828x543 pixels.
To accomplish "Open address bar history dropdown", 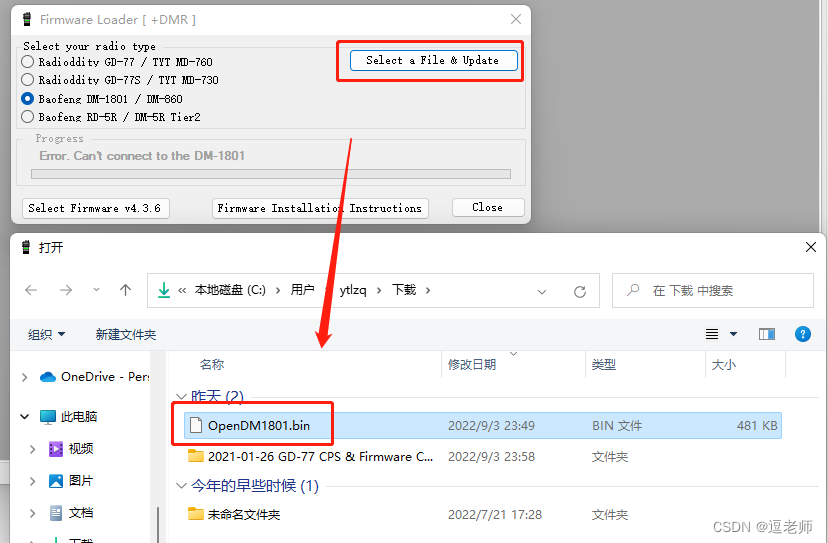I will (x=542, y=291).
